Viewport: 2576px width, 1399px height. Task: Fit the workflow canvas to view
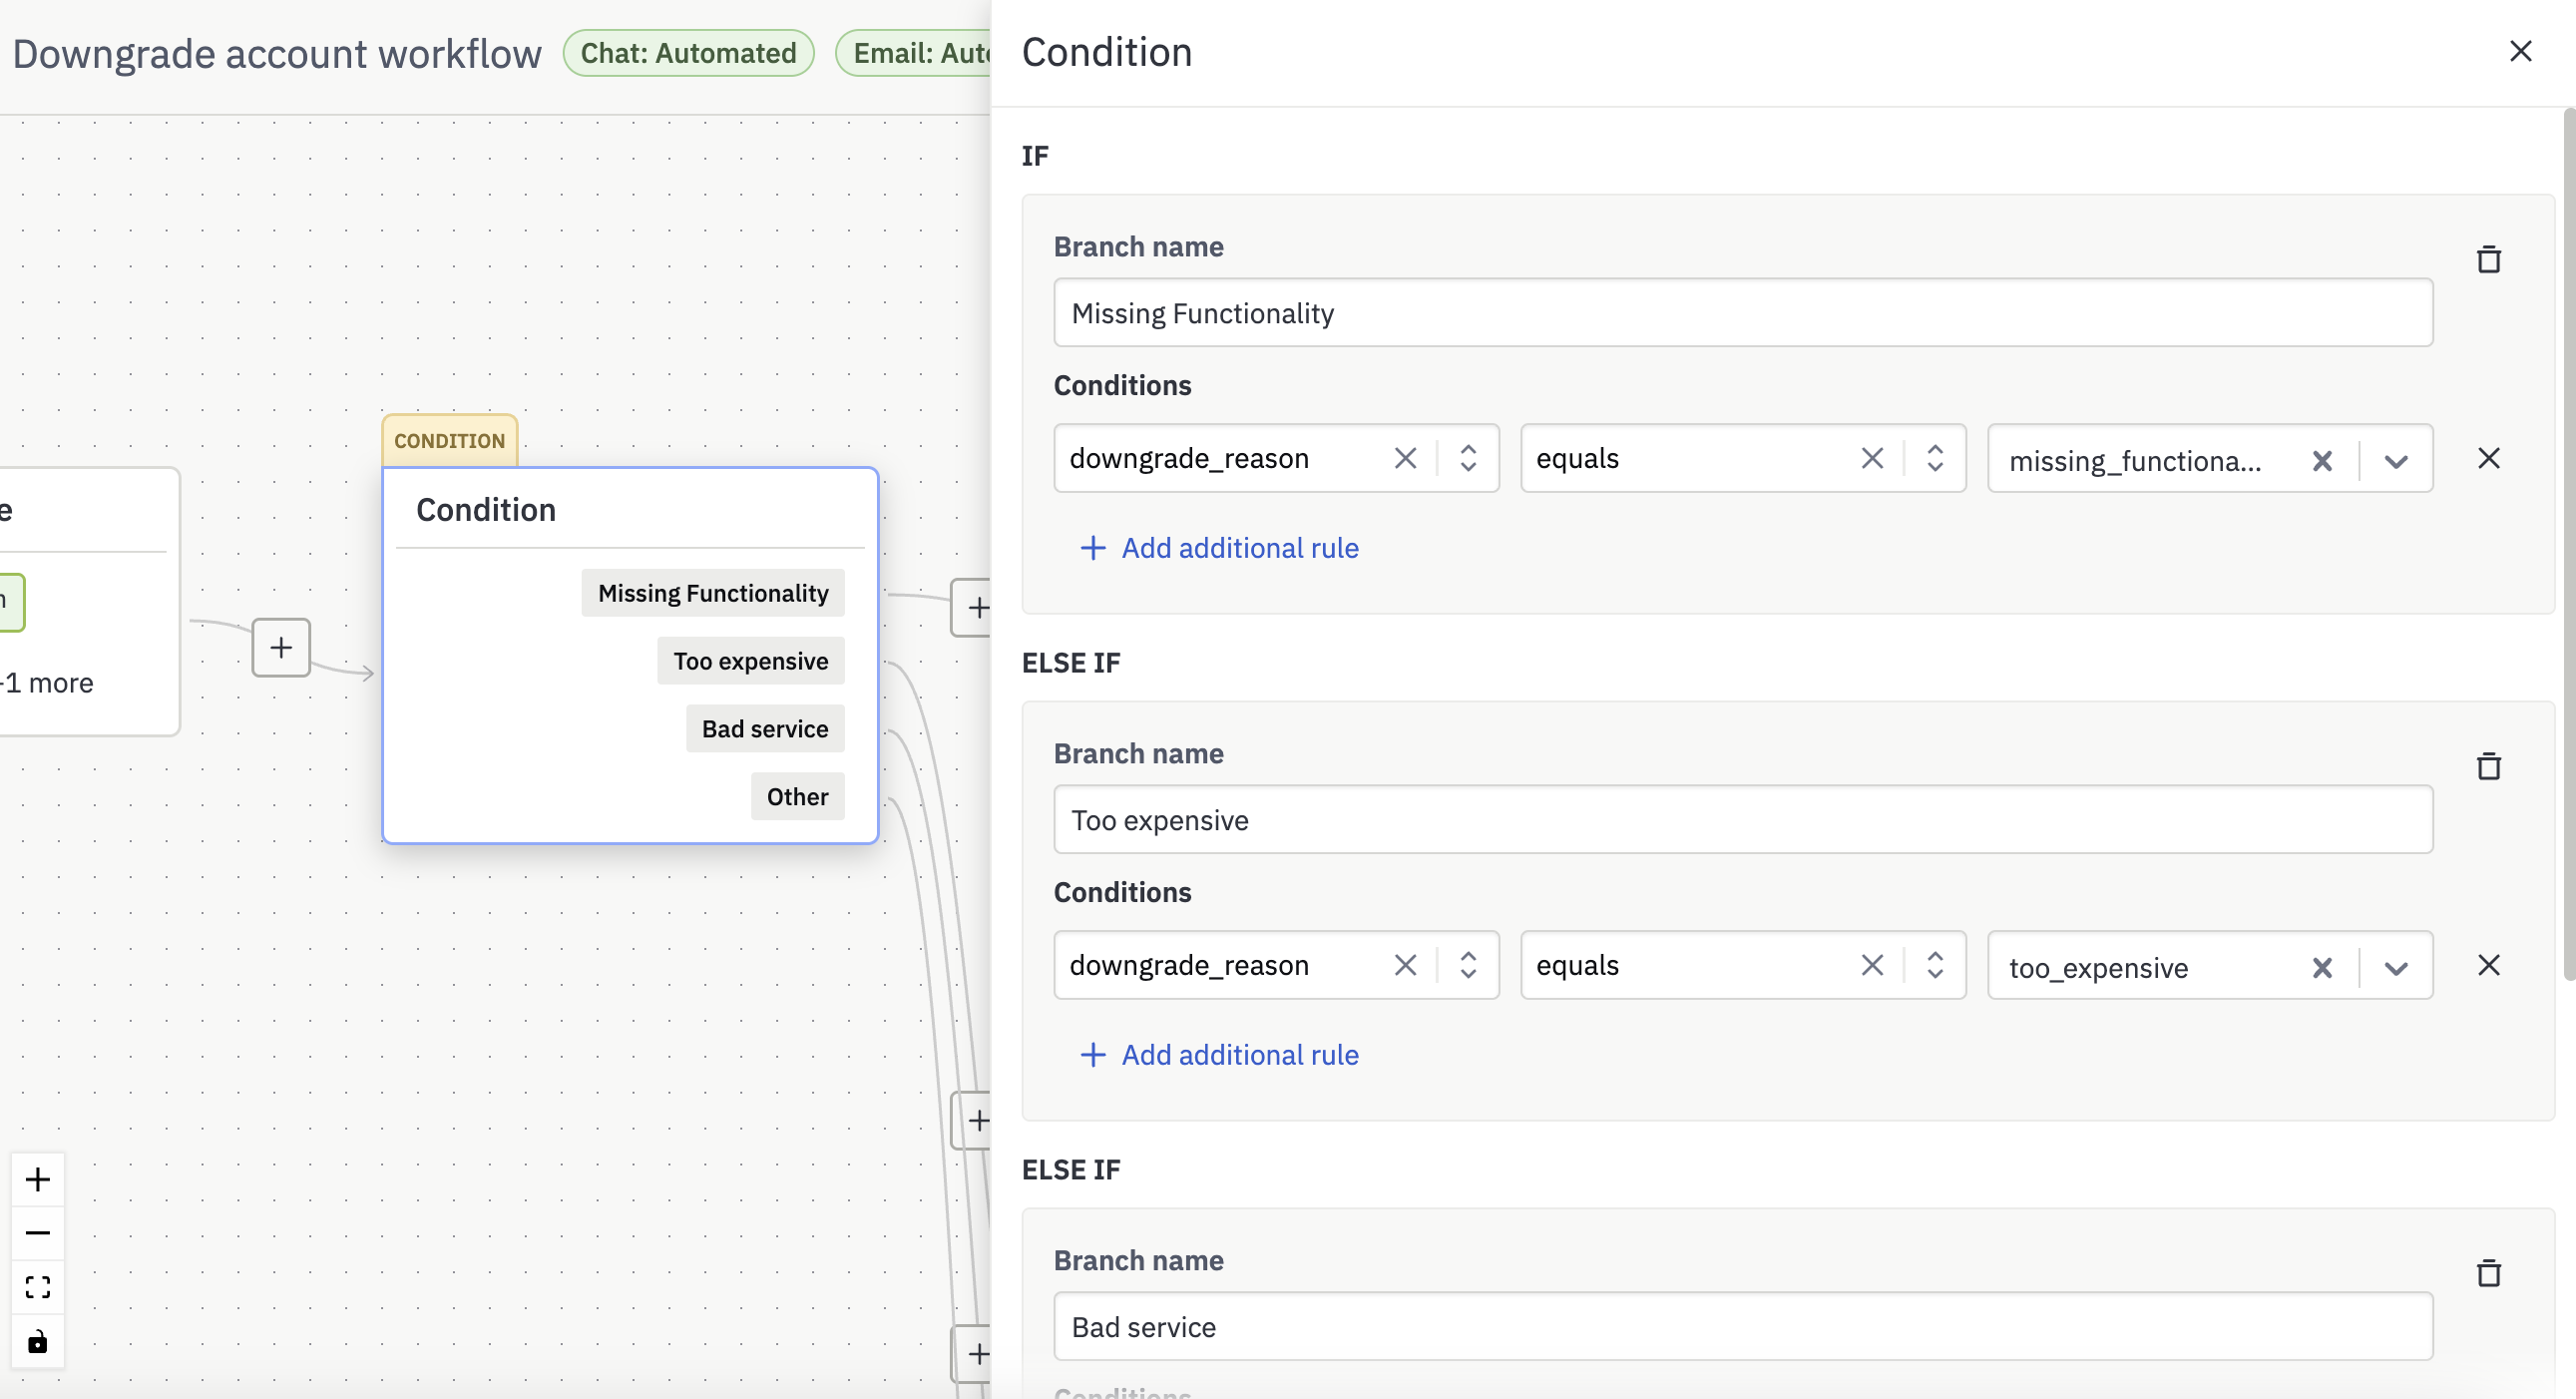(38, 1287)
